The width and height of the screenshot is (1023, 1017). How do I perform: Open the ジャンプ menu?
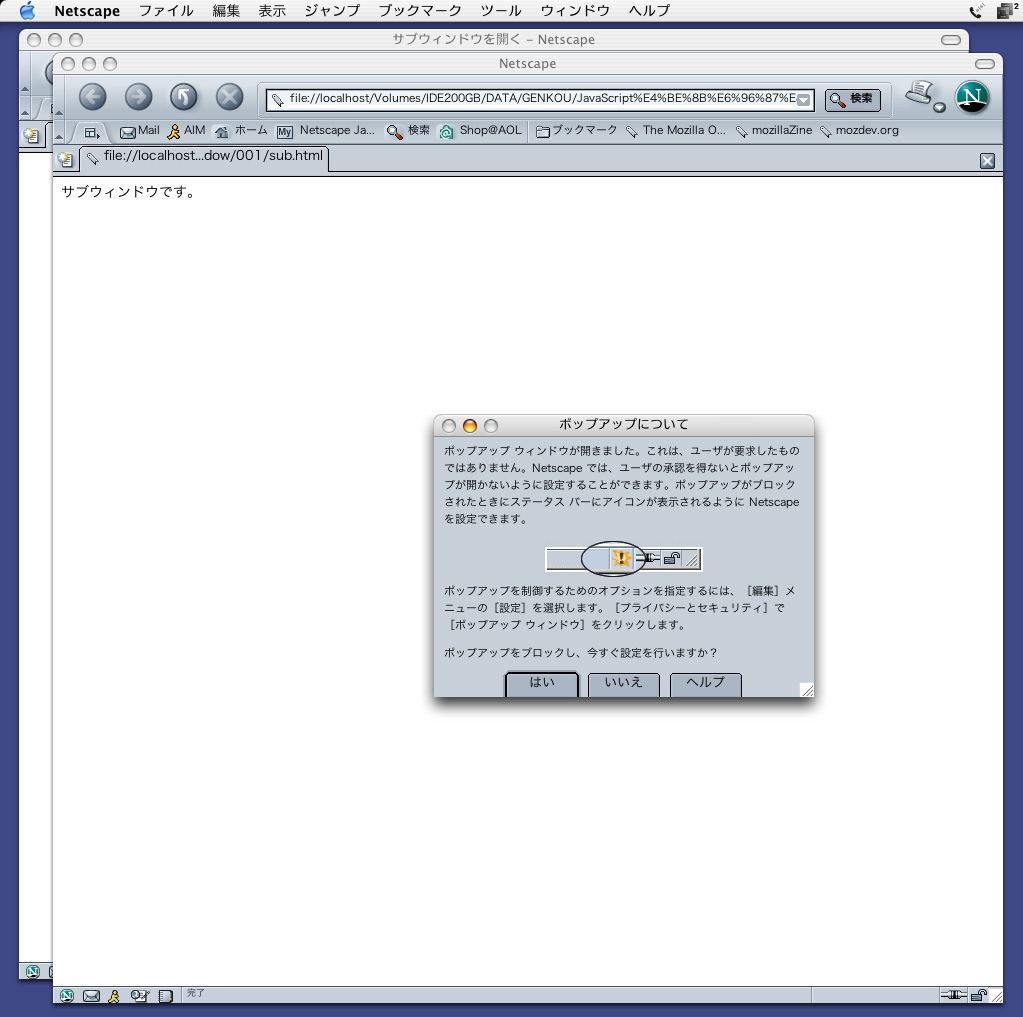pyautogui.click(x=333, y=10)
